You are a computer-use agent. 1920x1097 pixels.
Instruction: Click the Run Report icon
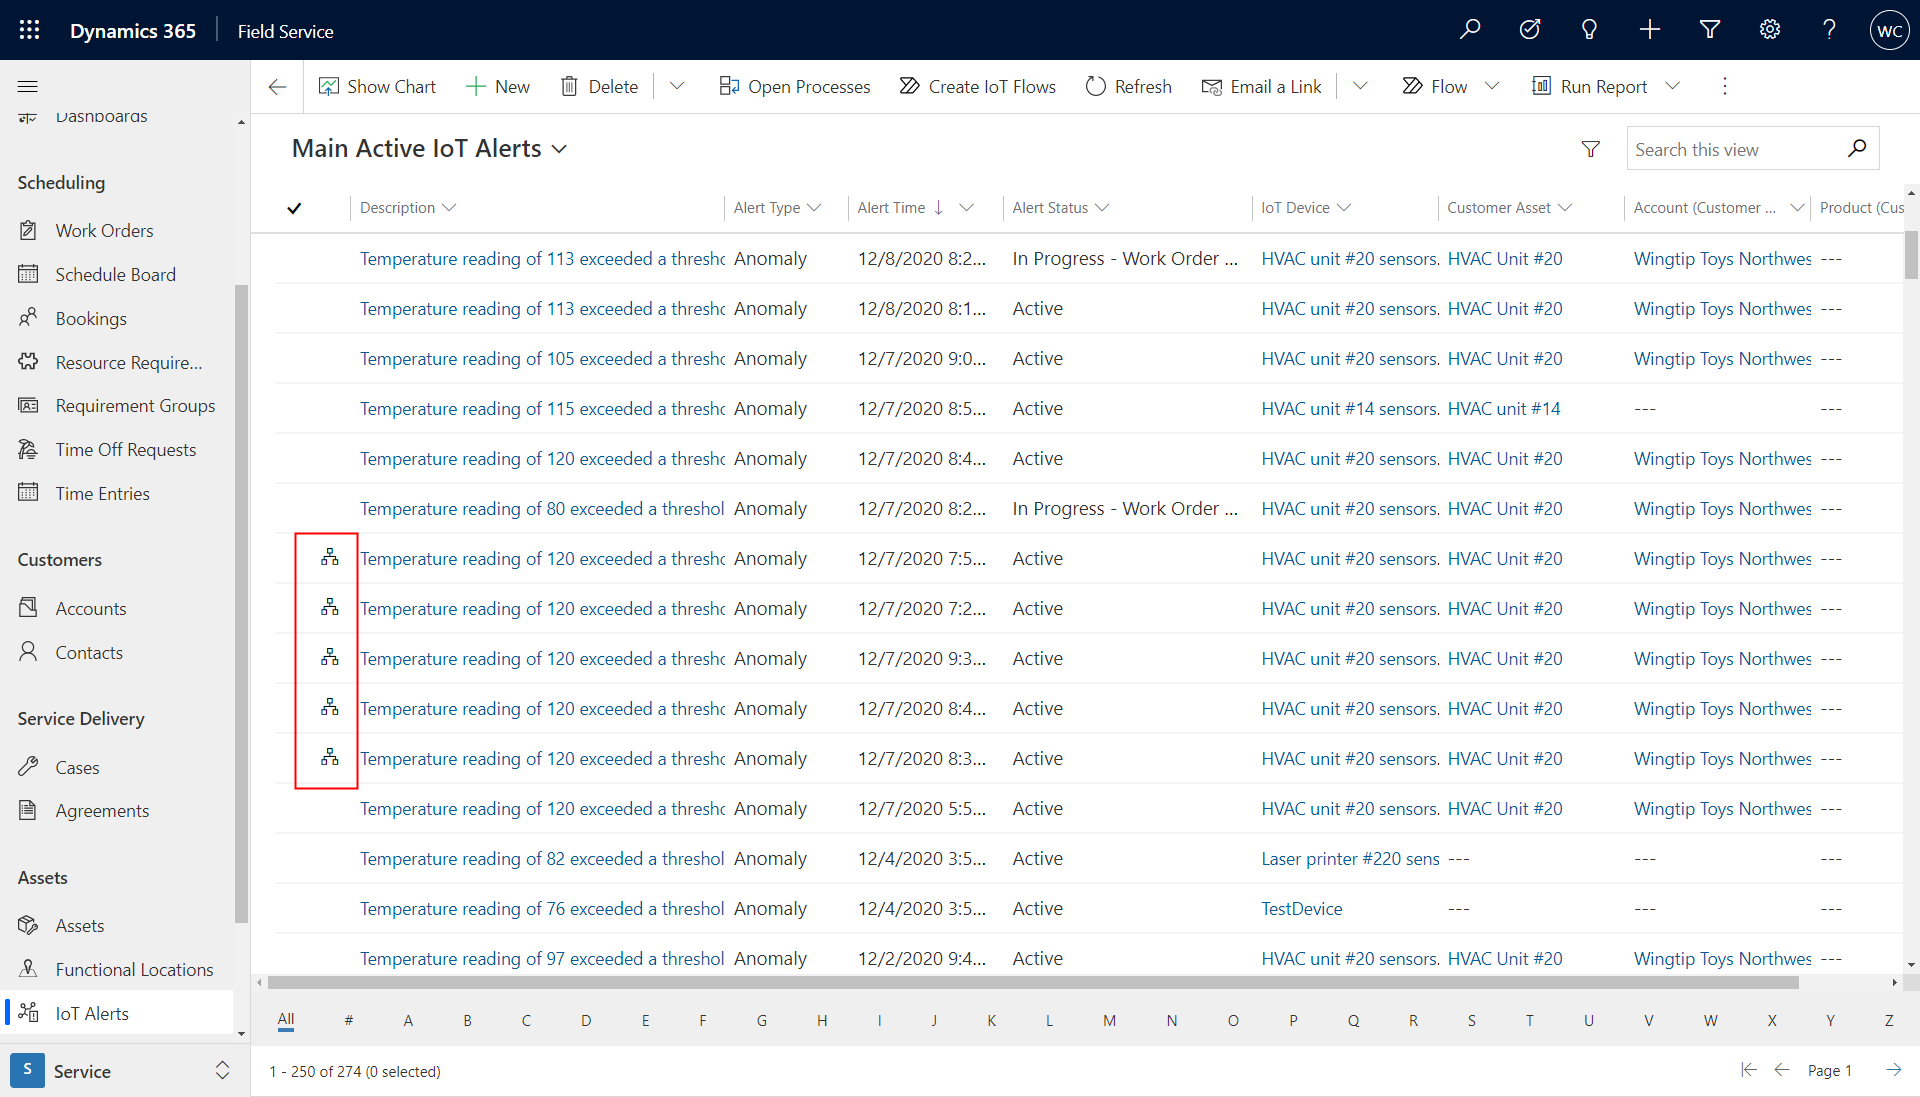1540,86
